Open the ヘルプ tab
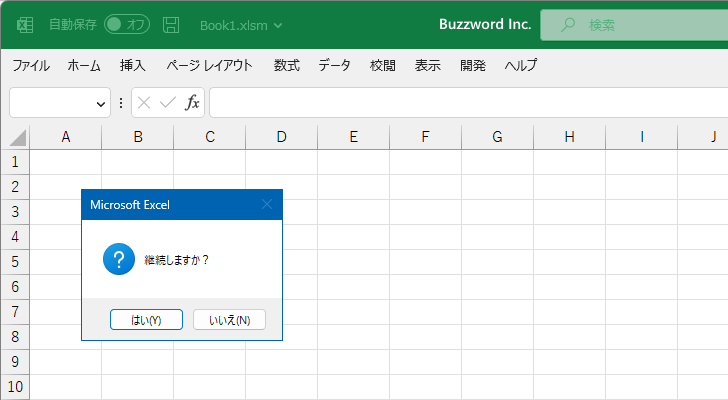Screen dimensions: 728x400 coord(521,65)
